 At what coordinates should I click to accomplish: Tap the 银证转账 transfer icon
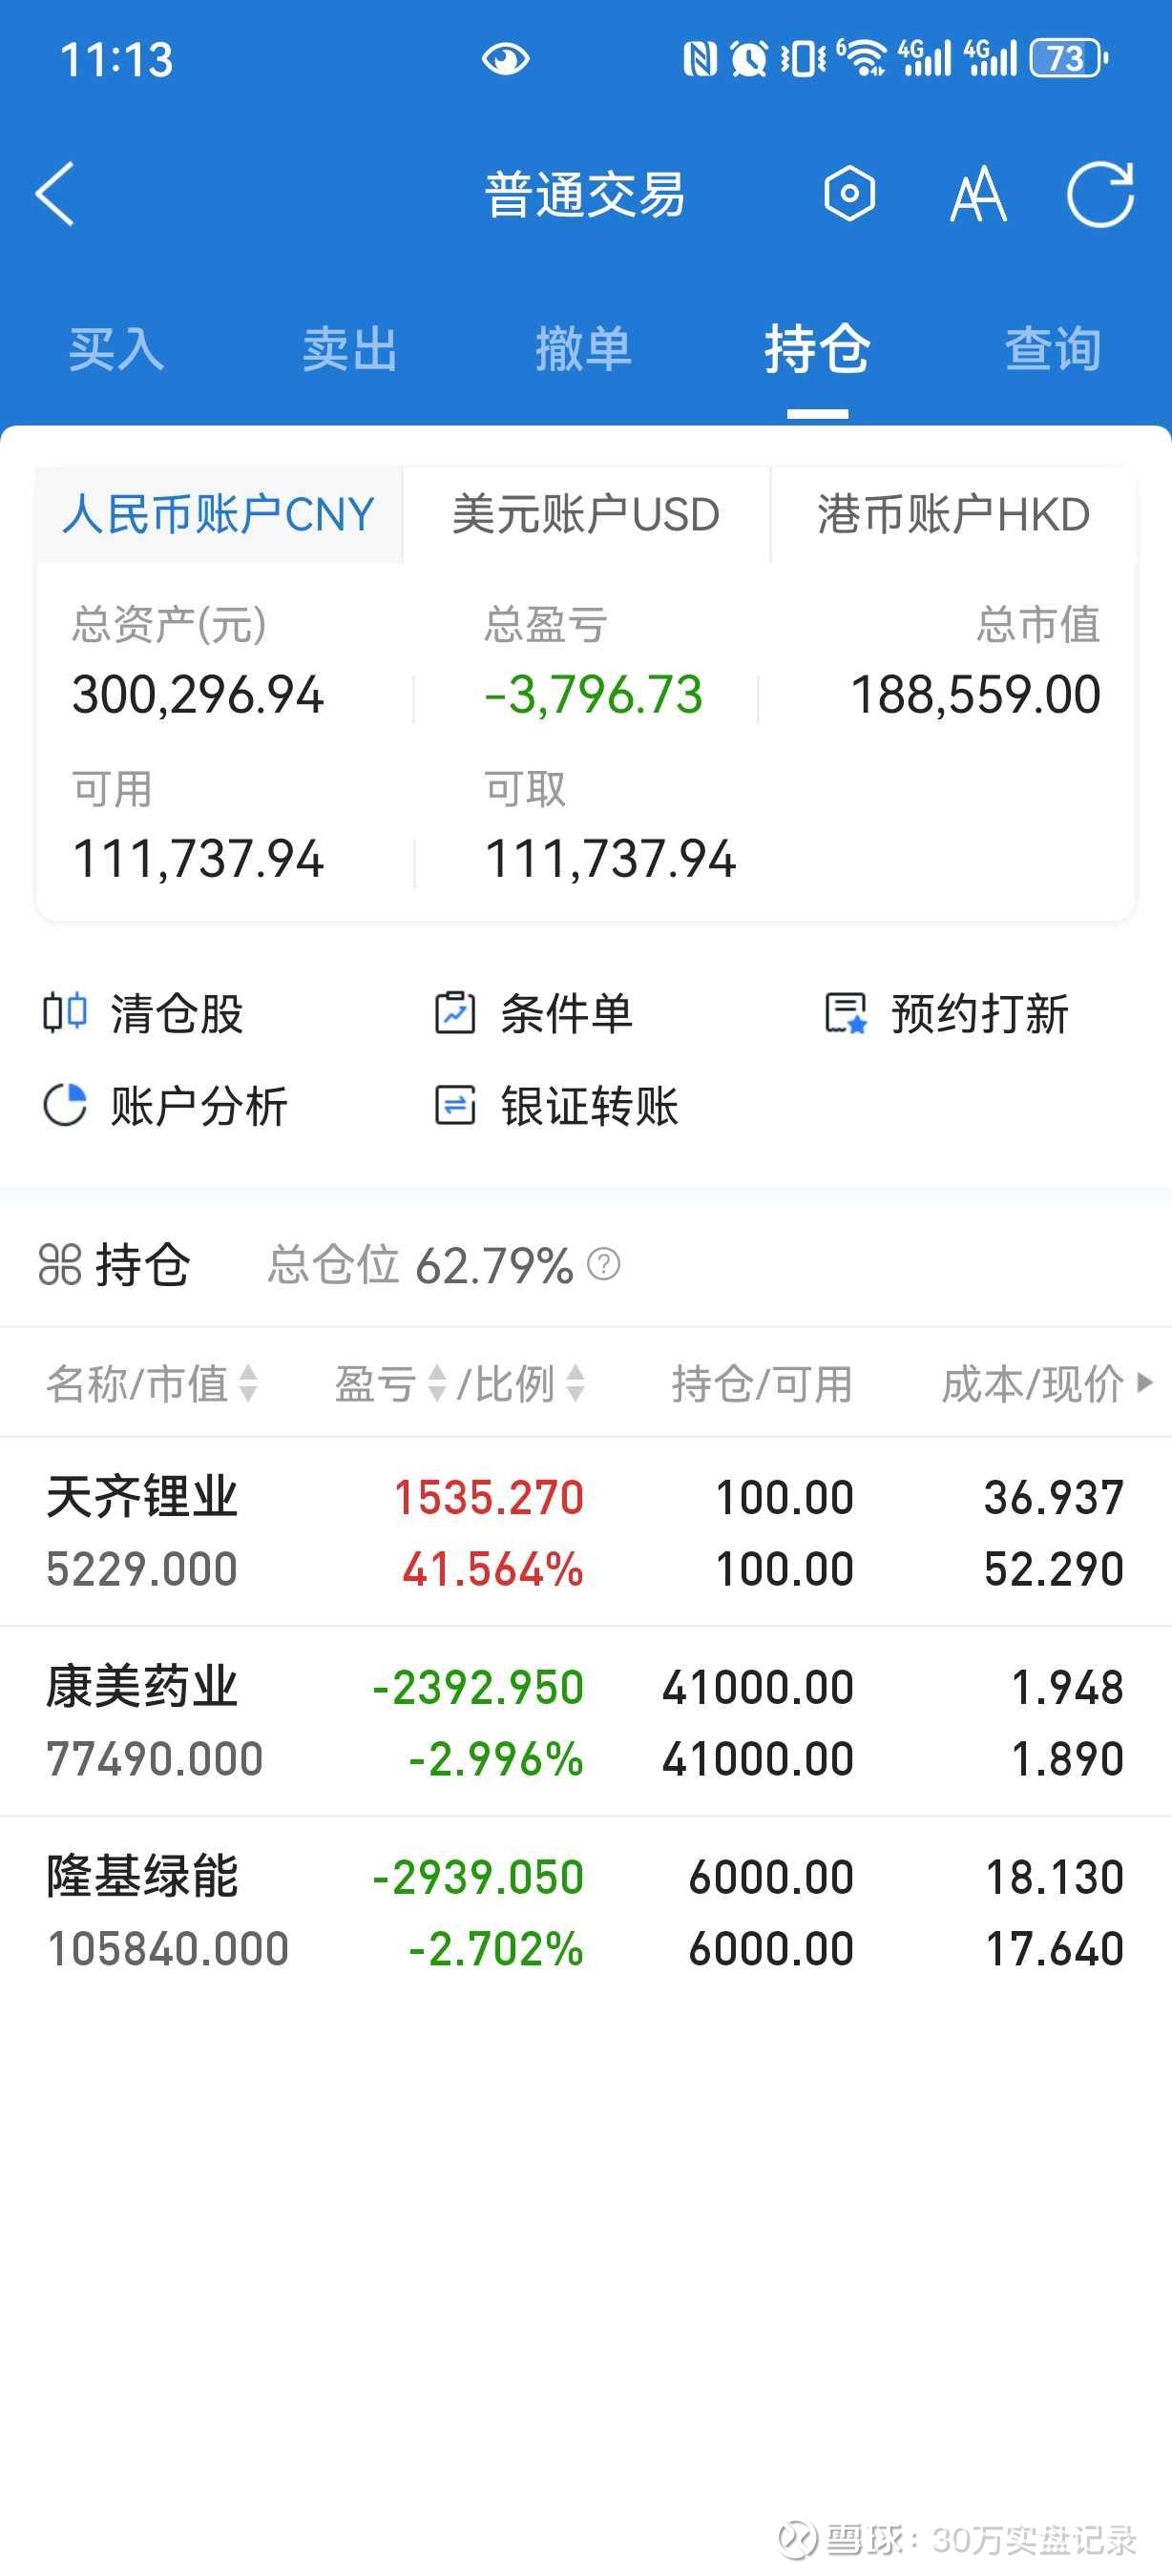[455, 1105]
